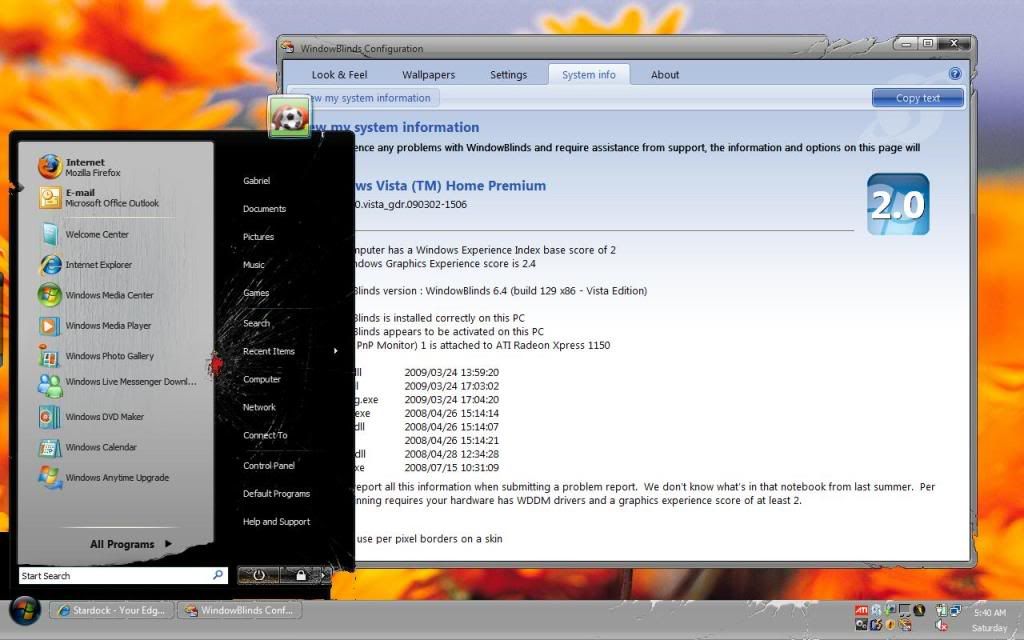Launch the Internet Explorer icon in Start menu

tap(50, 264)
